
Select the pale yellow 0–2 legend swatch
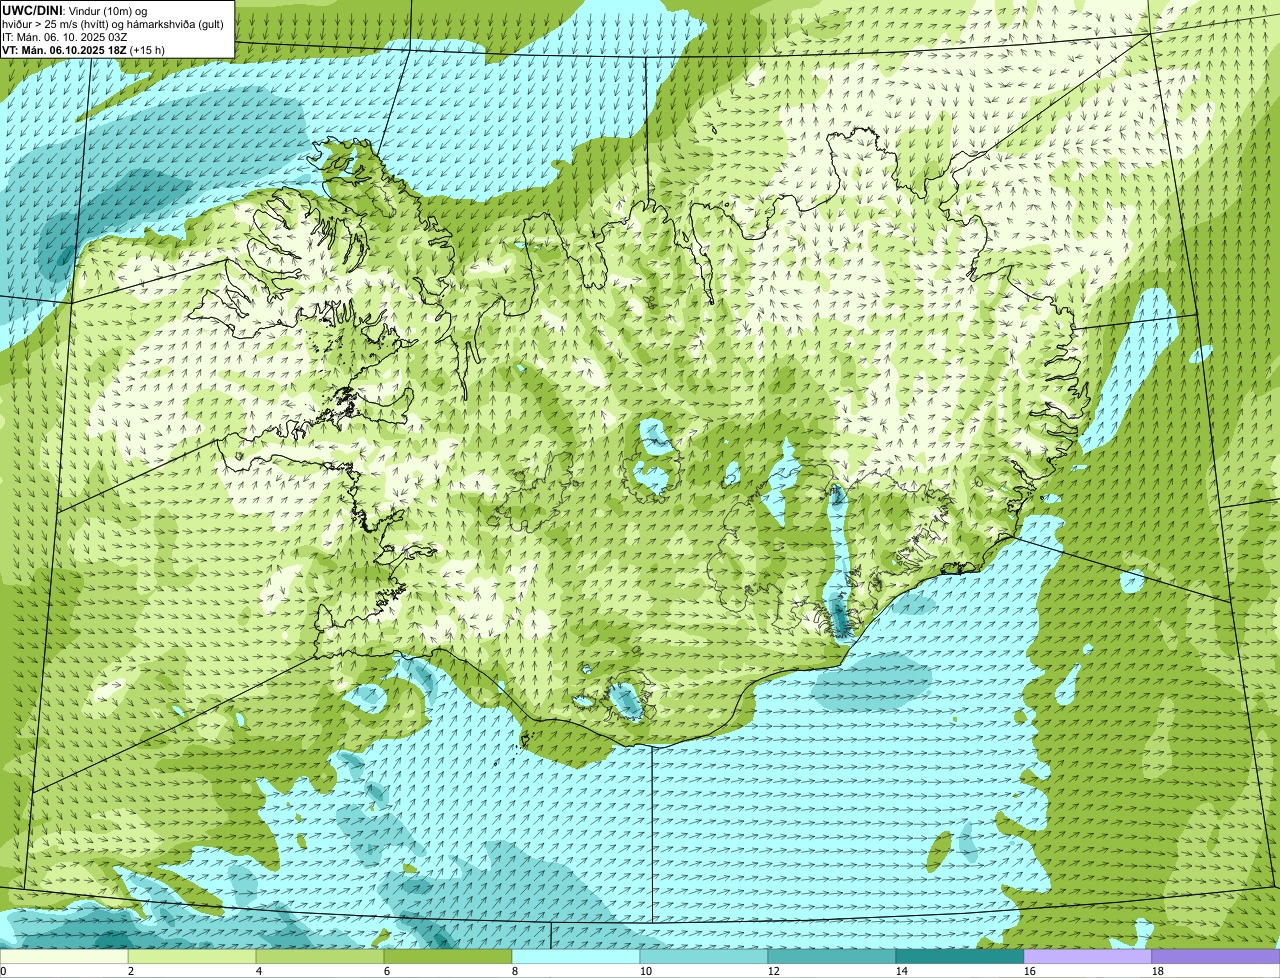(64, 956)
